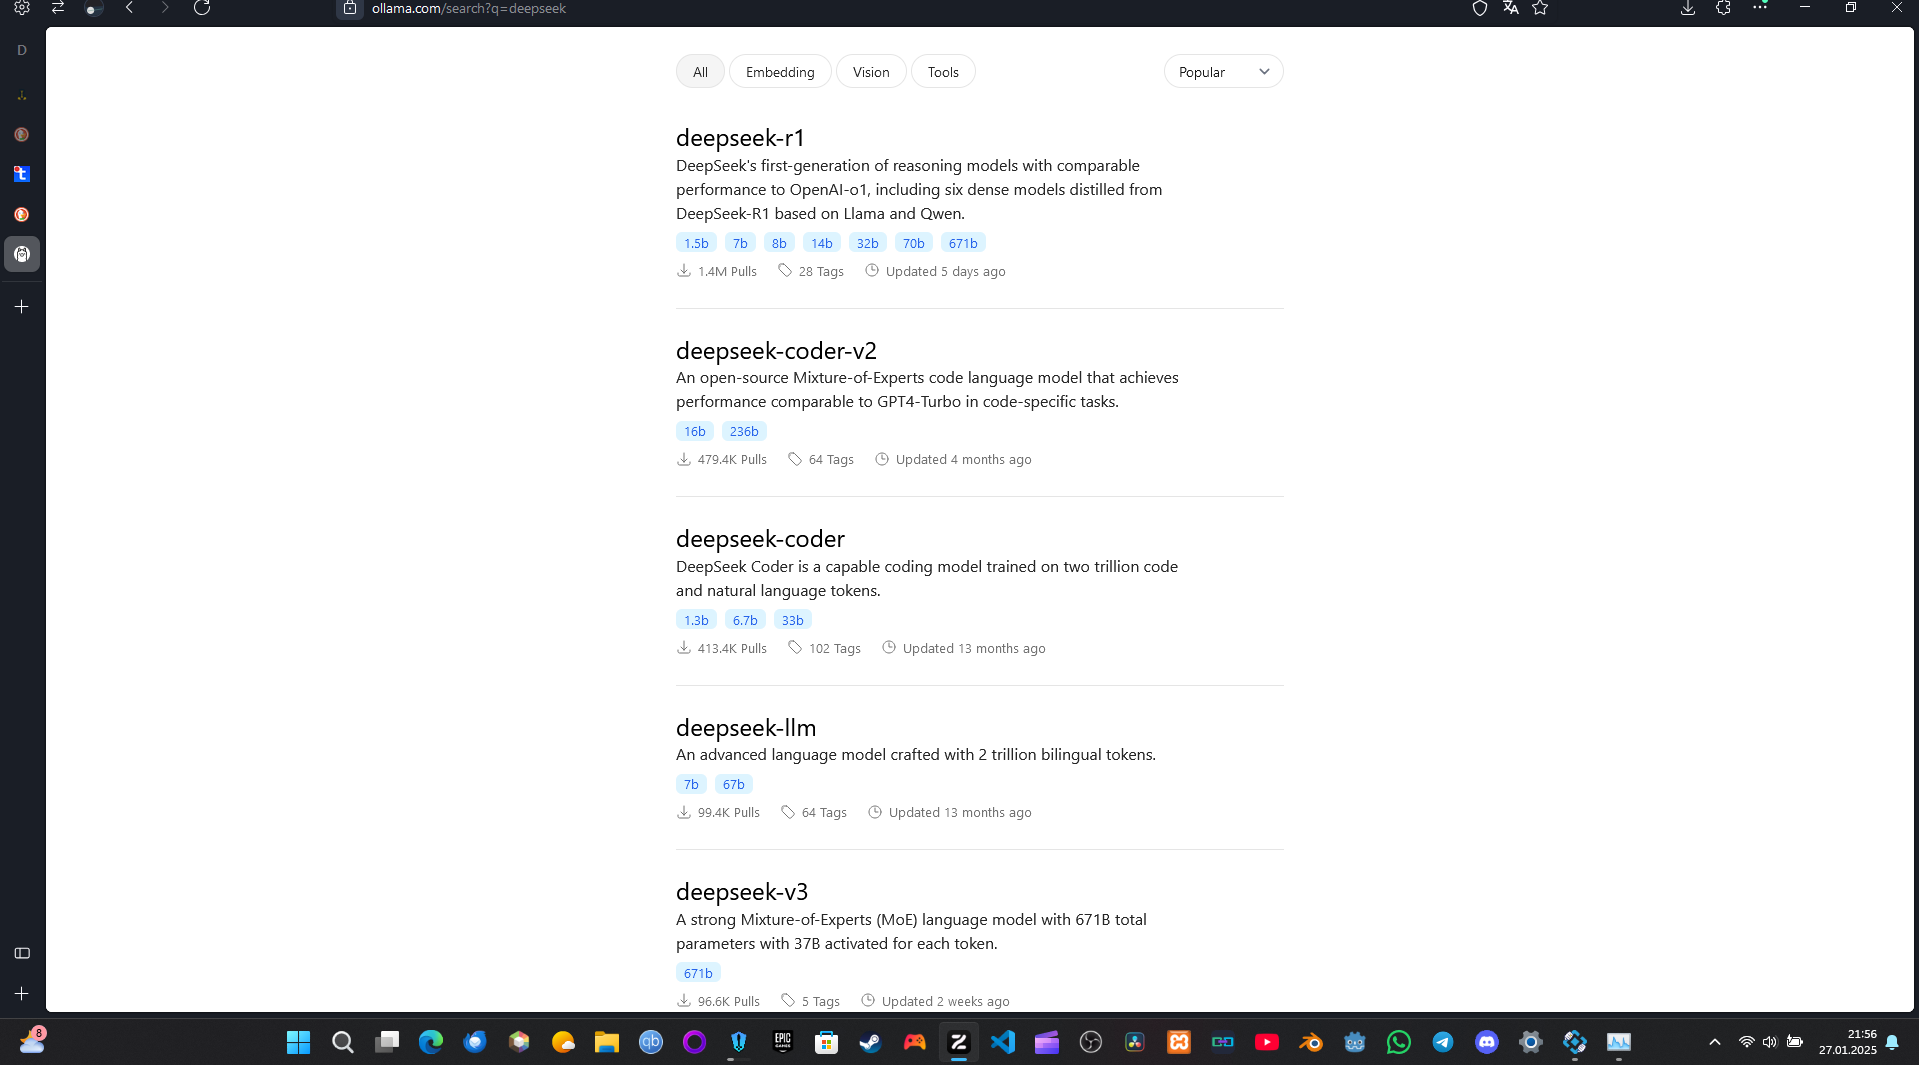Open the downloads panel icon

pyautogui.click(x=1688, y=8)
